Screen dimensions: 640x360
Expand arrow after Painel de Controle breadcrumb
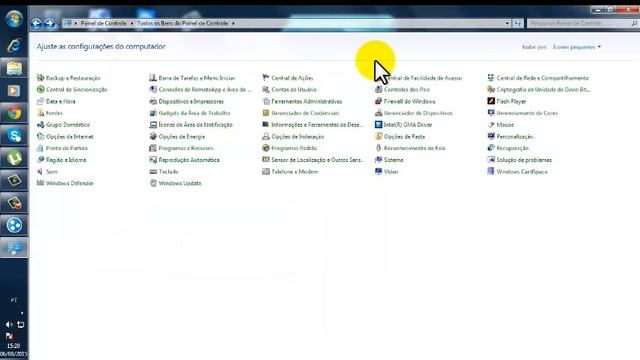click(x=132, y=23)
